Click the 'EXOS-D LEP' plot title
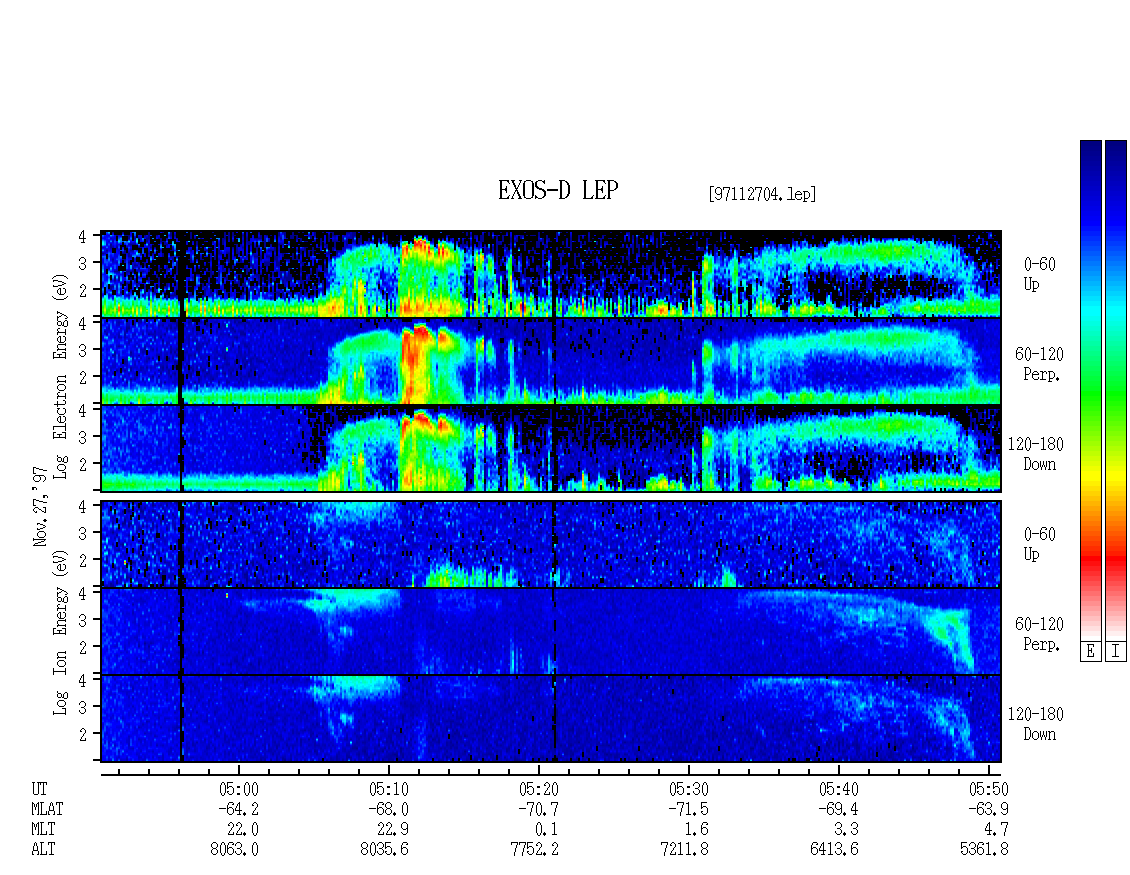The width and height of the screenshot is (1130, 875). 558,190
